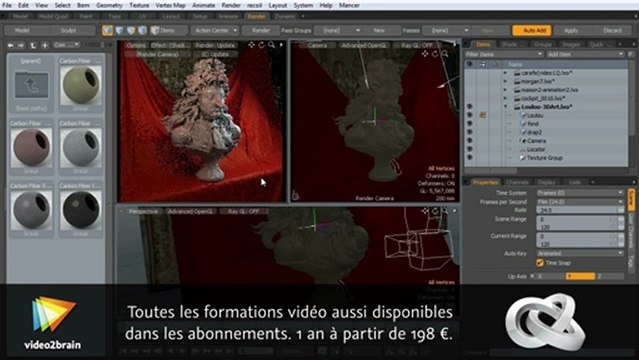Toggle visibility of Loulou-3DArt.lxo scene
This screenshot has height=360, width=639.
click(469, 107)
